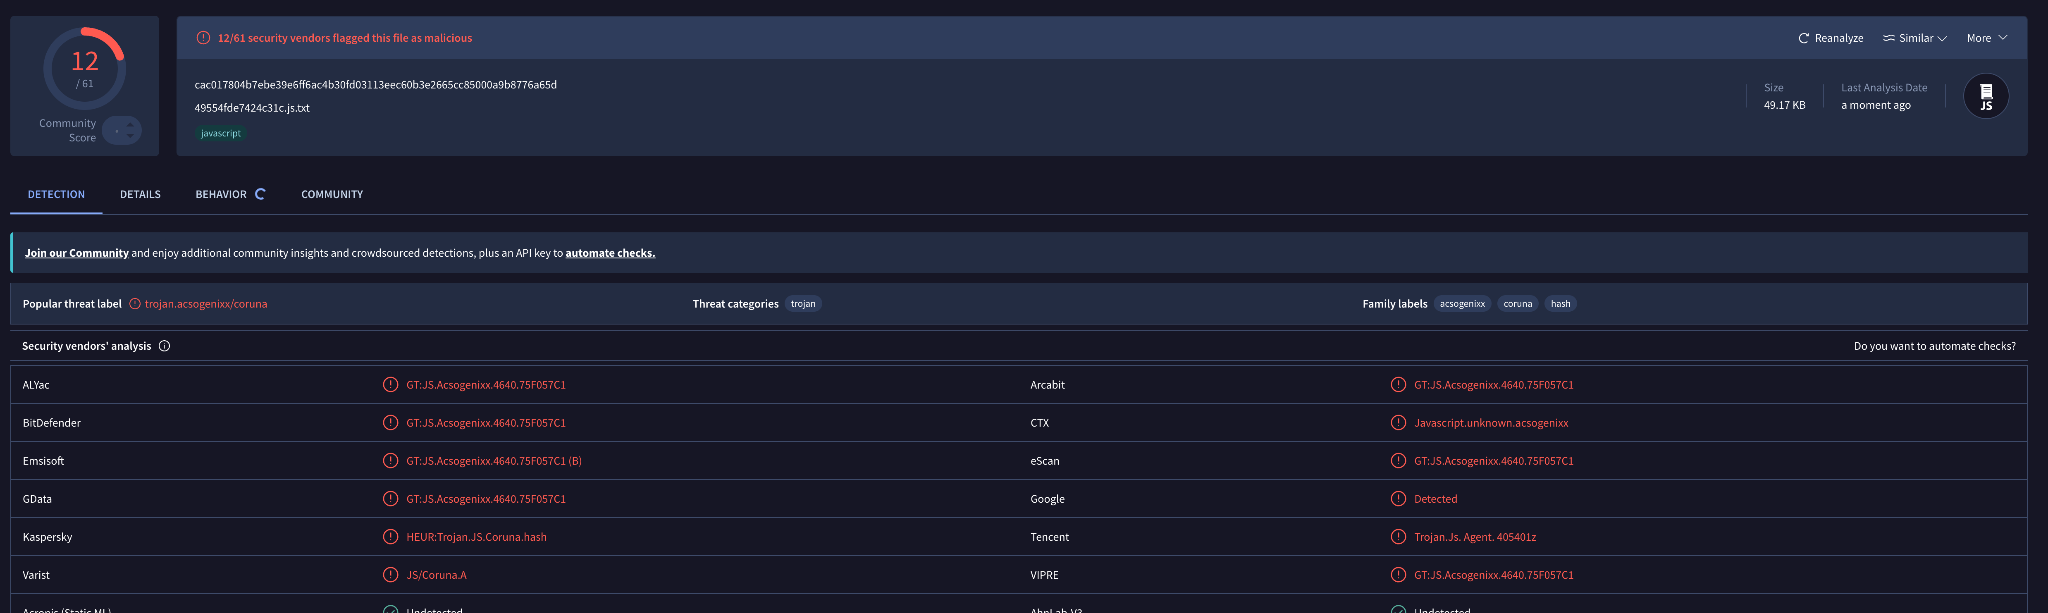Click the warning icon in the Varist row
Viewport: 2048px width, 613px height.
[391, 575]
